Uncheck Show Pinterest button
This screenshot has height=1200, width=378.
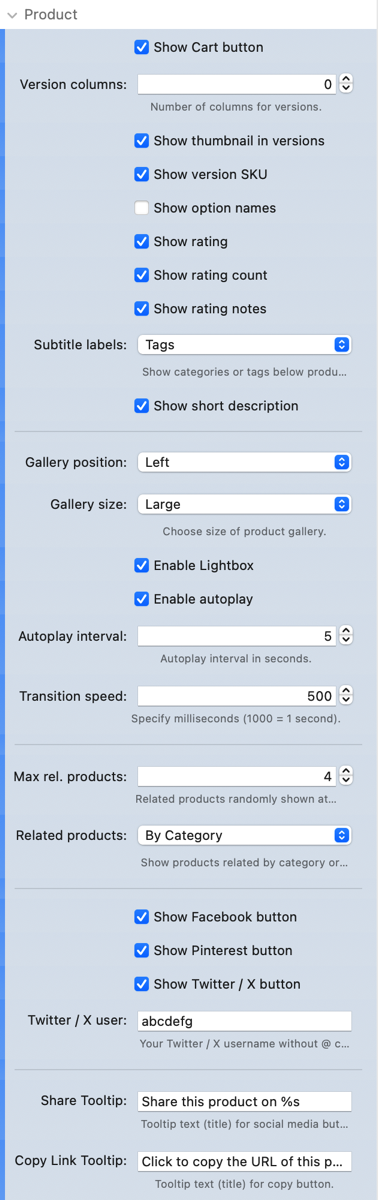142,950
